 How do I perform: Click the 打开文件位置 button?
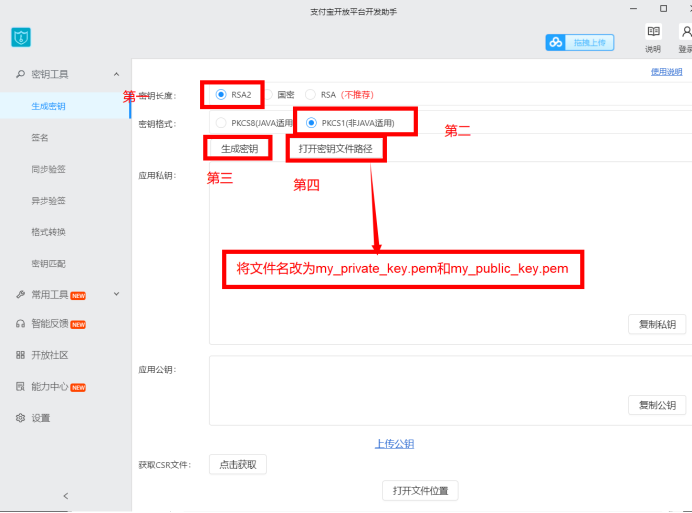point(420,490)
